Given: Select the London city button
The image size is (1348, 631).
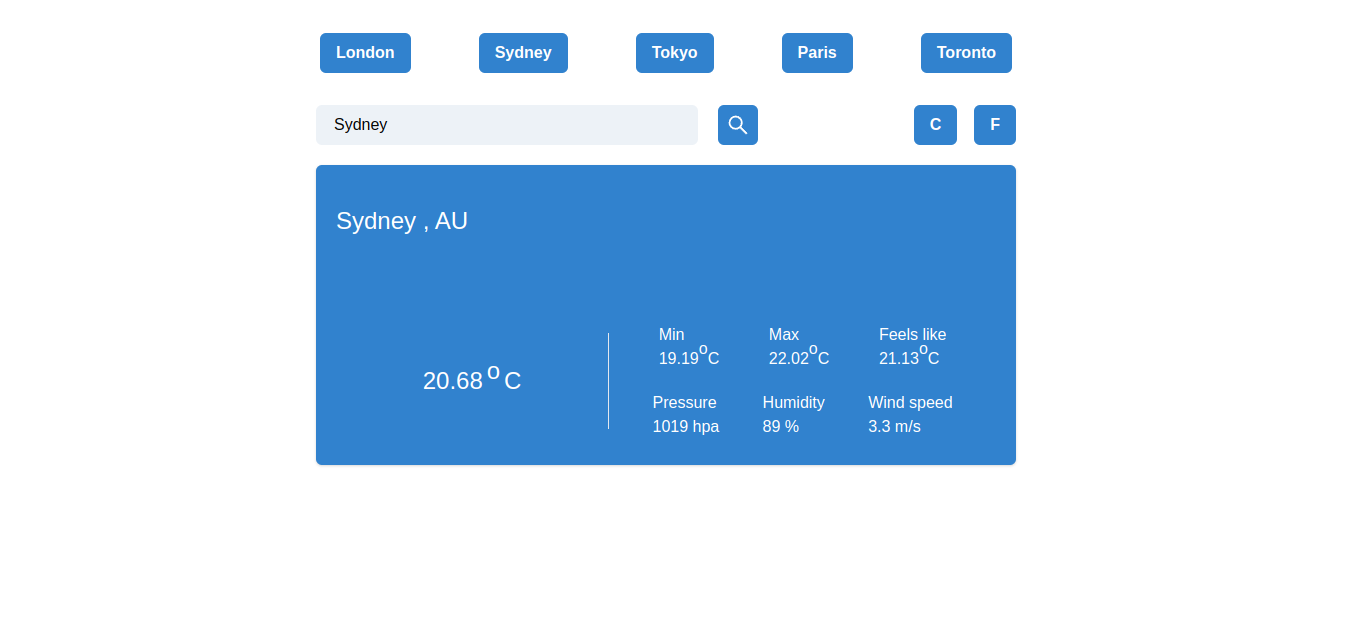Looking at the screenshot, I should click(365, 53).
